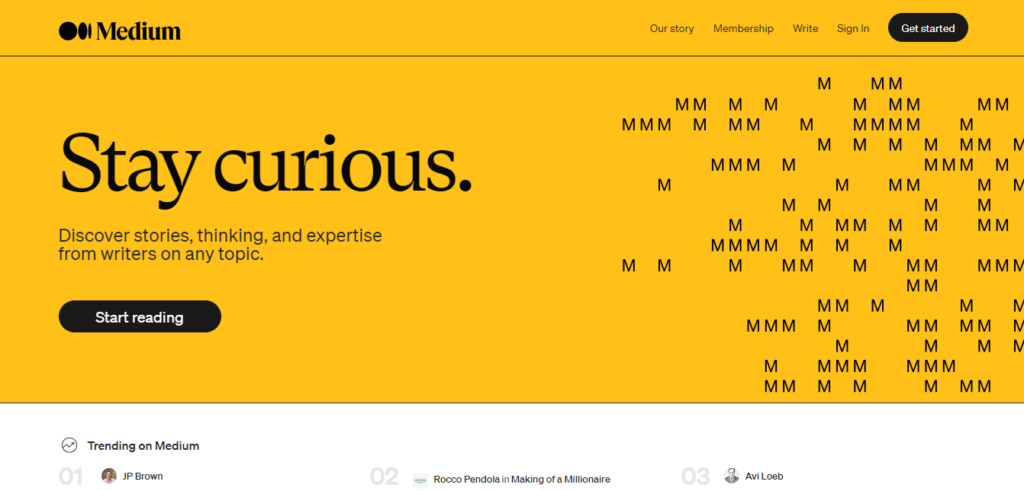
Task: Open author JP Brown's profile name
Action: 142,476
